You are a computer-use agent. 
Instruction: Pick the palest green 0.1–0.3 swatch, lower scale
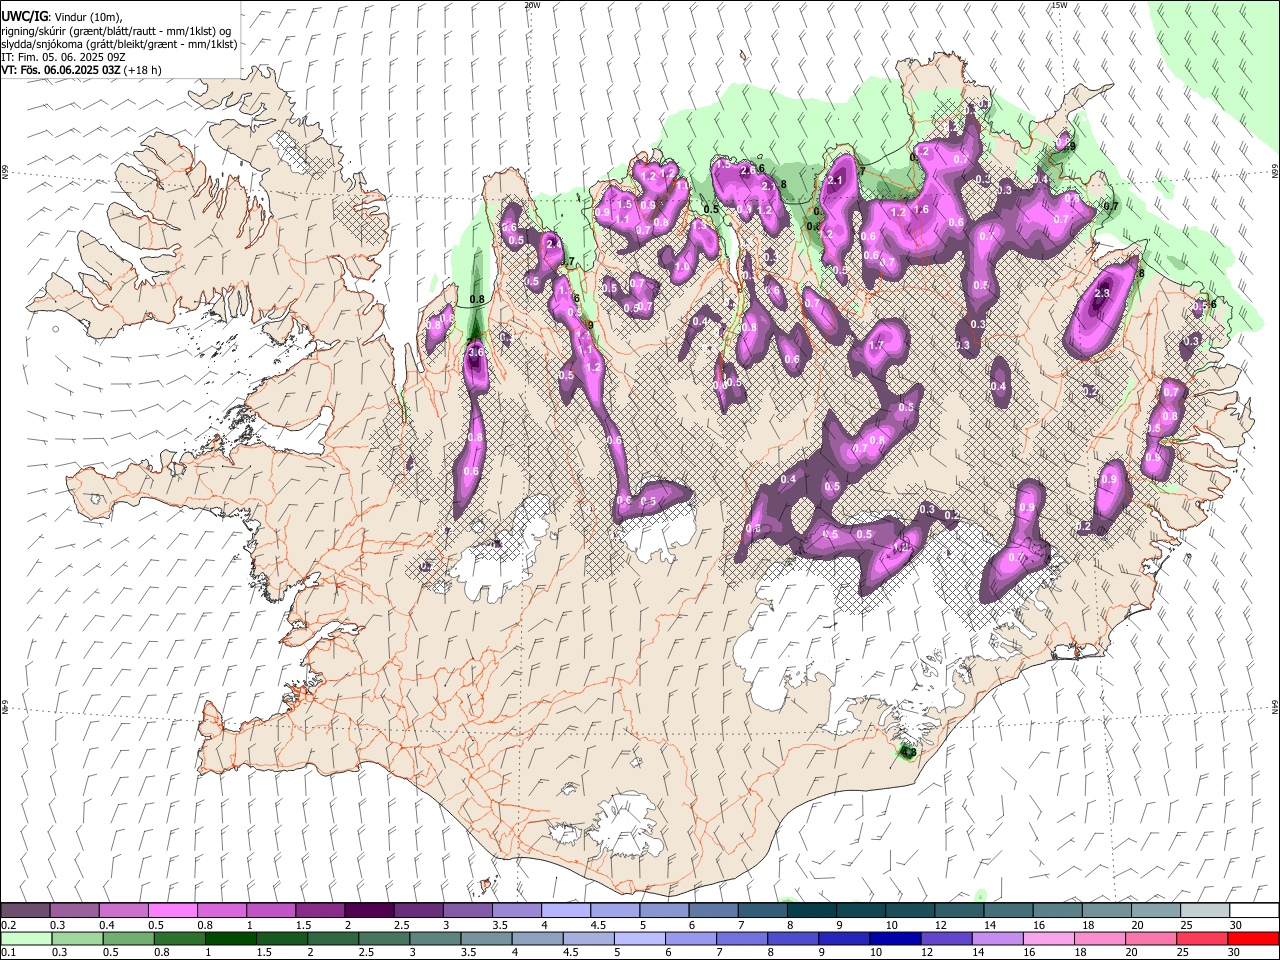26,938
